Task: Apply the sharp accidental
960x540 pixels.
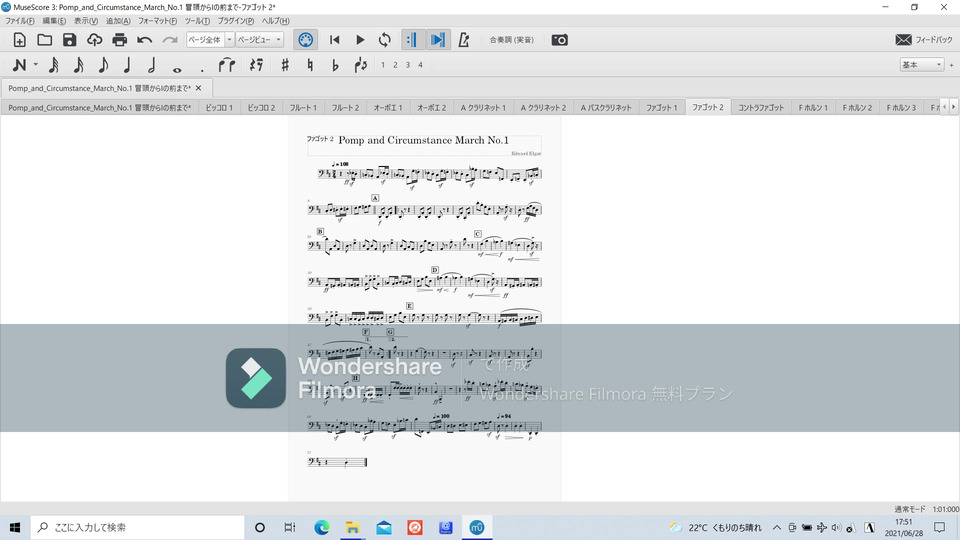Action: pyautogui.click(x=285, y=65)
